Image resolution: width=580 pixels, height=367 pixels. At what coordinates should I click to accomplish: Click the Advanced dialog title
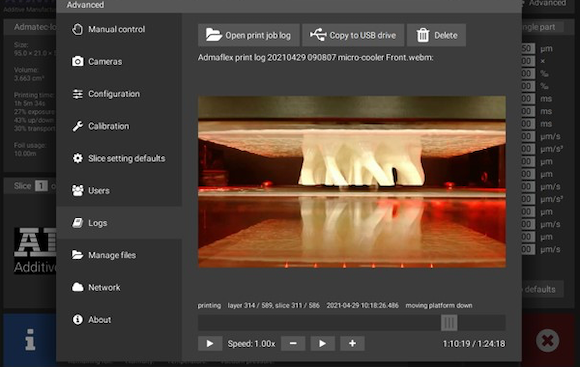(x=85, y=5)
